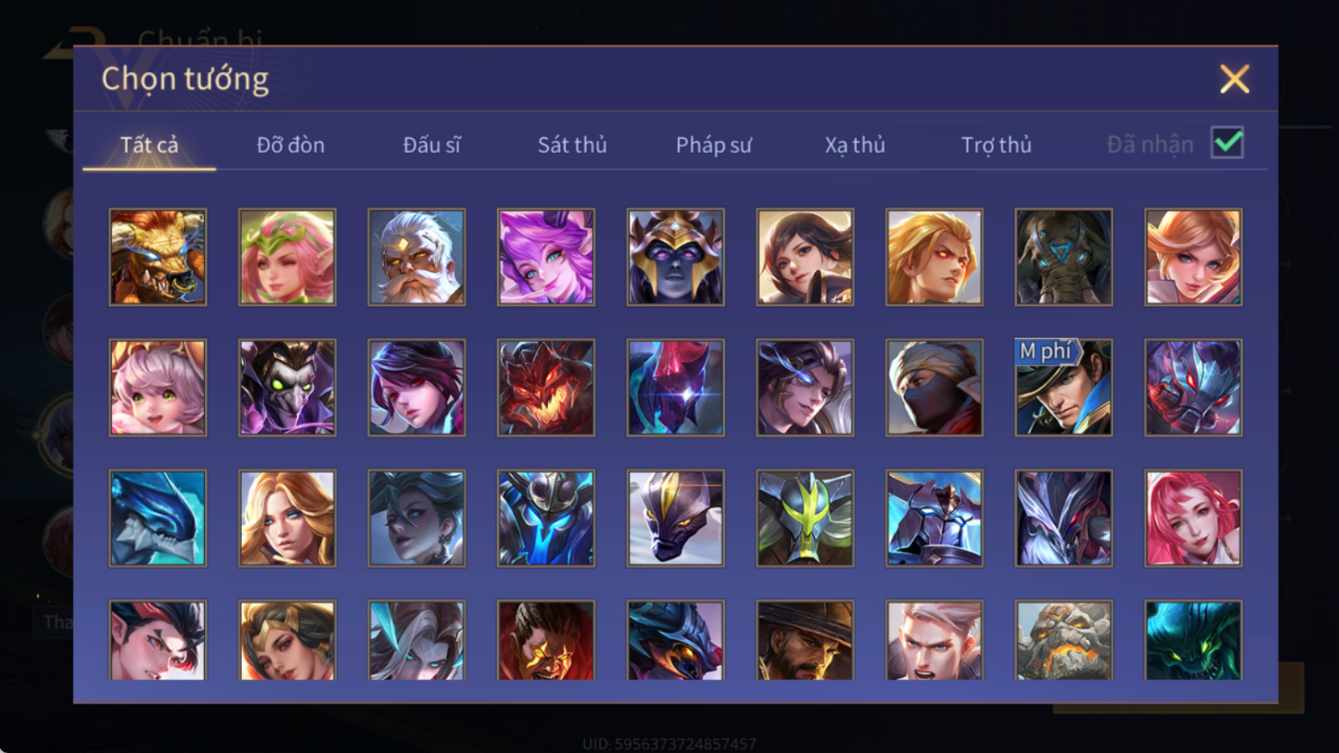Select the green glowing monster hero thumbnail
The width and height of the screenshot is (1339, 753).
point(1193,640)
